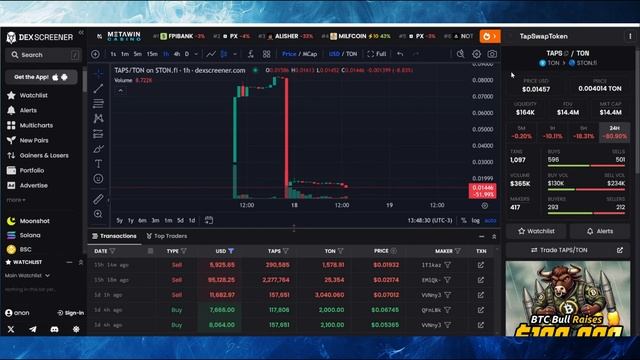Toggle the auto scale on the chart

(490, 220)
